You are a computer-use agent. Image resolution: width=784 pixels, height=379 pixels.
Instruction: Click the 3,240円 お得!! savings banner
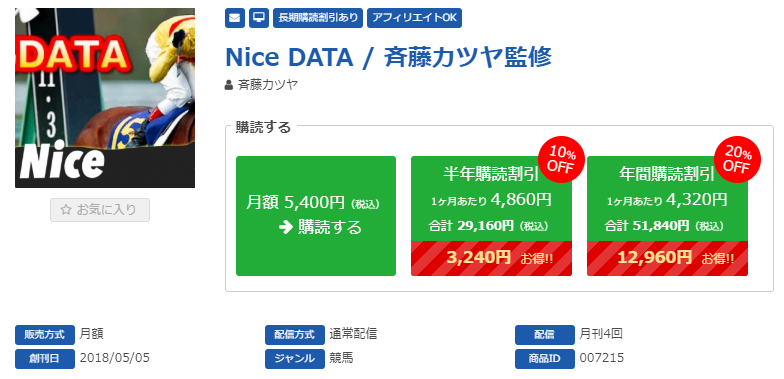(x=492, y=258)
